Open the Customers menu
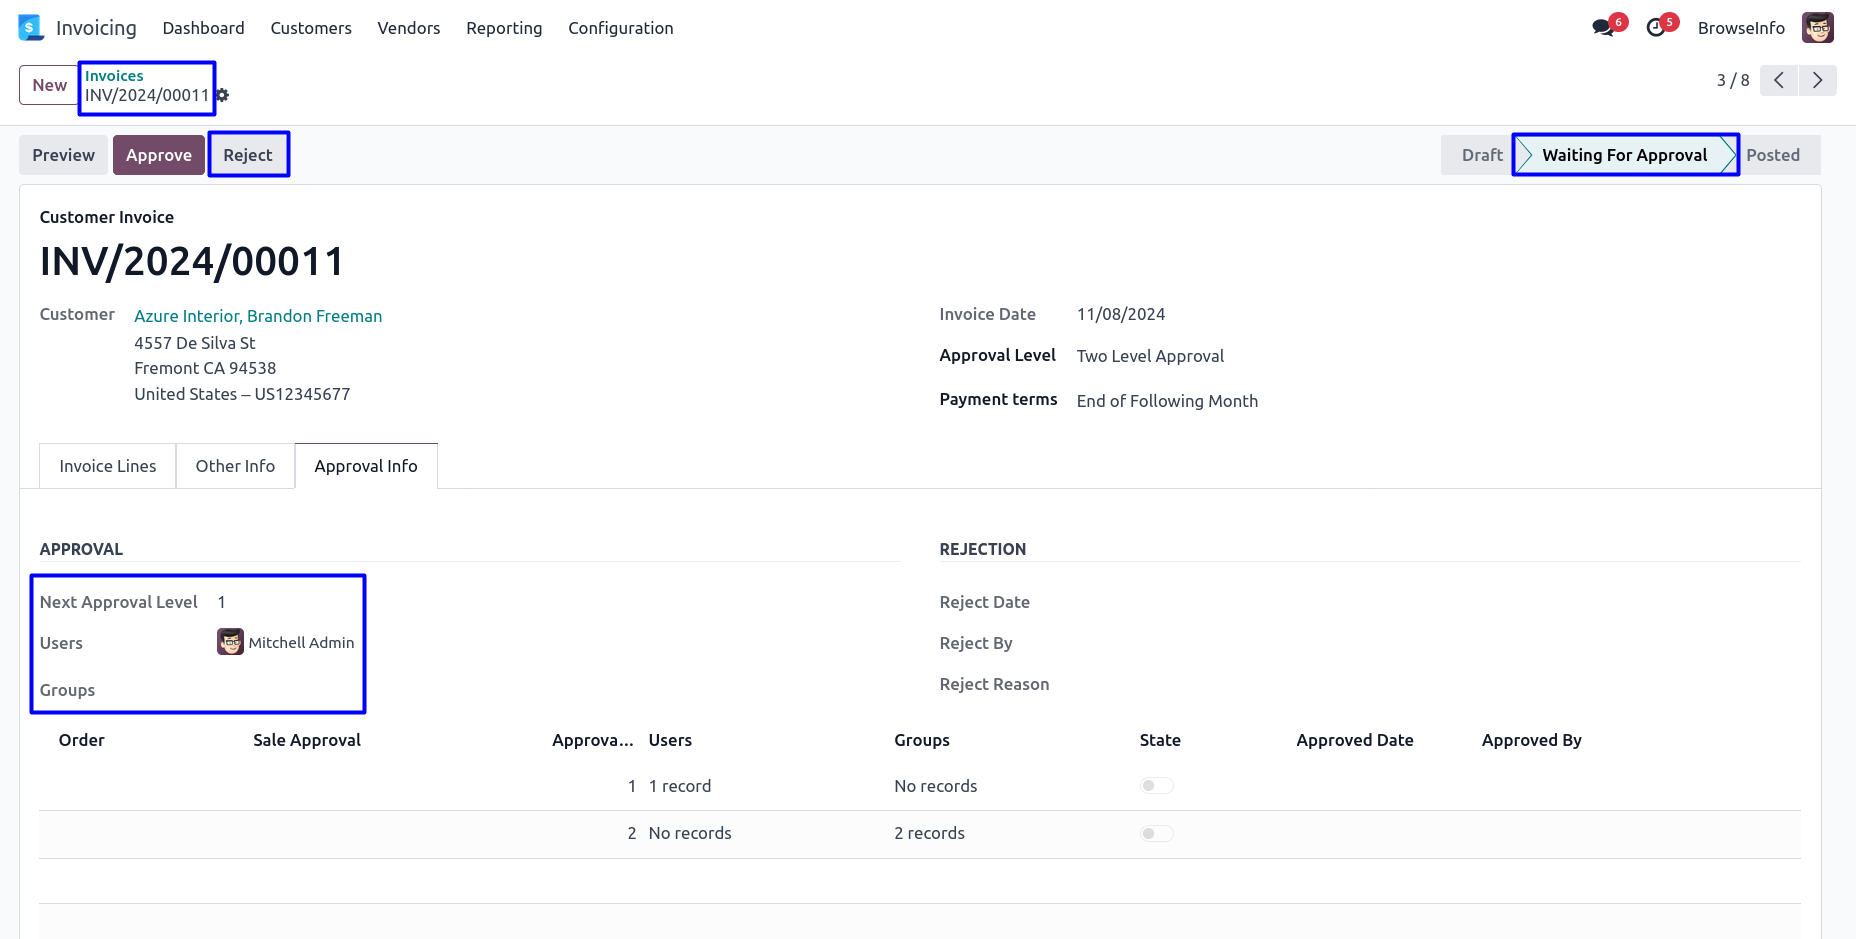 tap(311, 28)
